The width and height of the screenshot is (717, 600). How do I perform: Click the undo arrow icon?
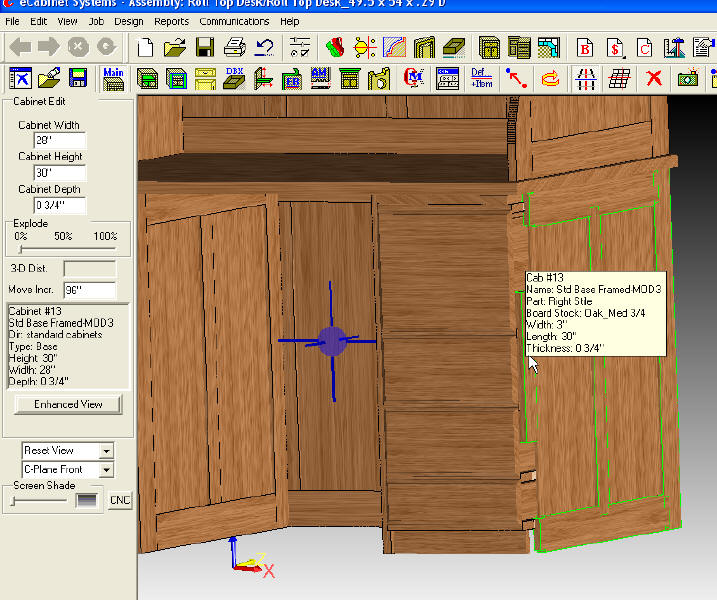[265, 46]
